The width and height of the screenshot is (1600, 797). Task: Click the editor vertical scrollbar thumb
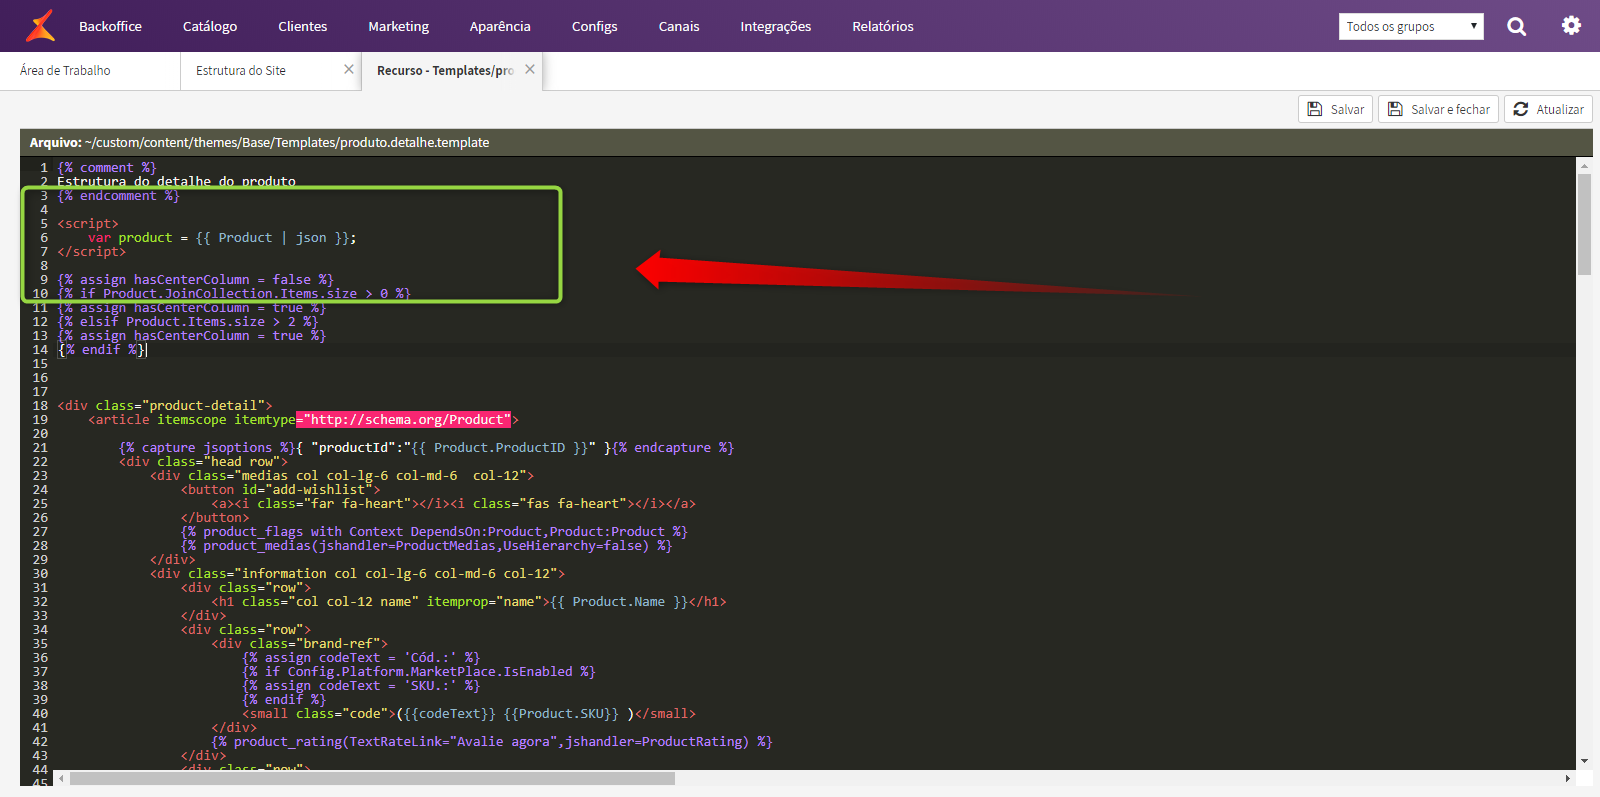tap(1584, 224)
